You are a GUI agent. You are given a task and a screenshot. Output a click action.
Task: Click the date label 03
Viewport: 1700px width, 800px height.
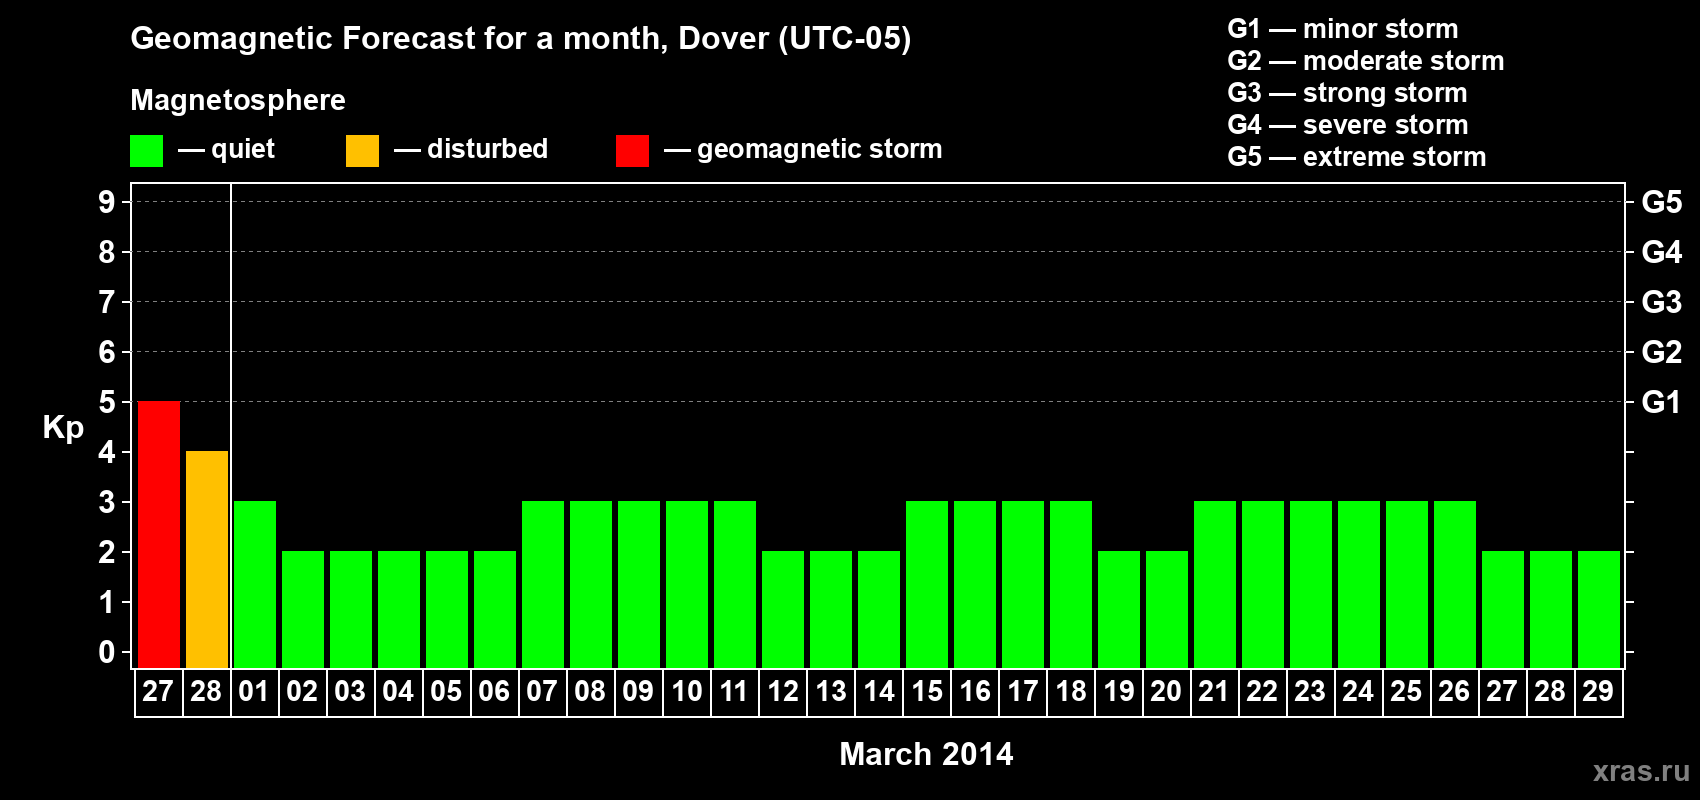(x=351, y=692)
